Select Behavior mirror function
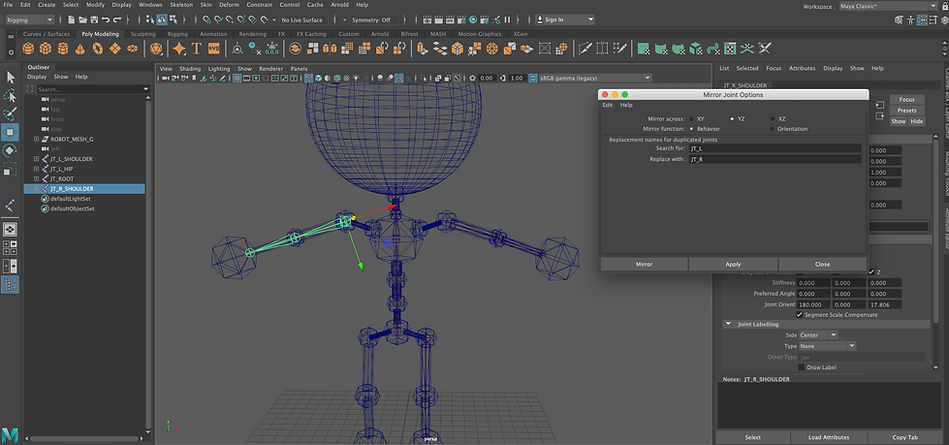949x445 pixels. (692, 129)
